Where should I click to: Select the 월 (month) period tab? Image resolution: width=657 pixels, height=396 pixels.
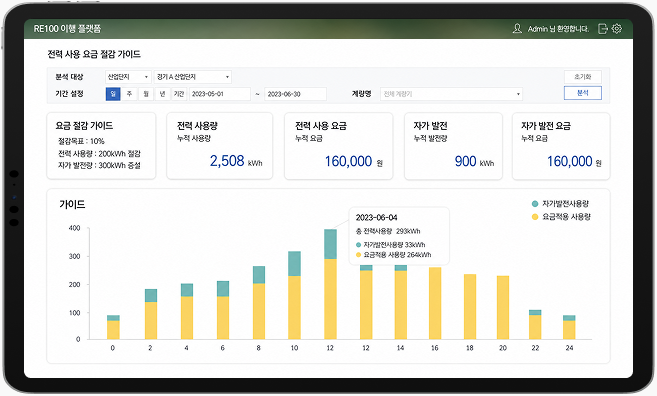(146, 94)
